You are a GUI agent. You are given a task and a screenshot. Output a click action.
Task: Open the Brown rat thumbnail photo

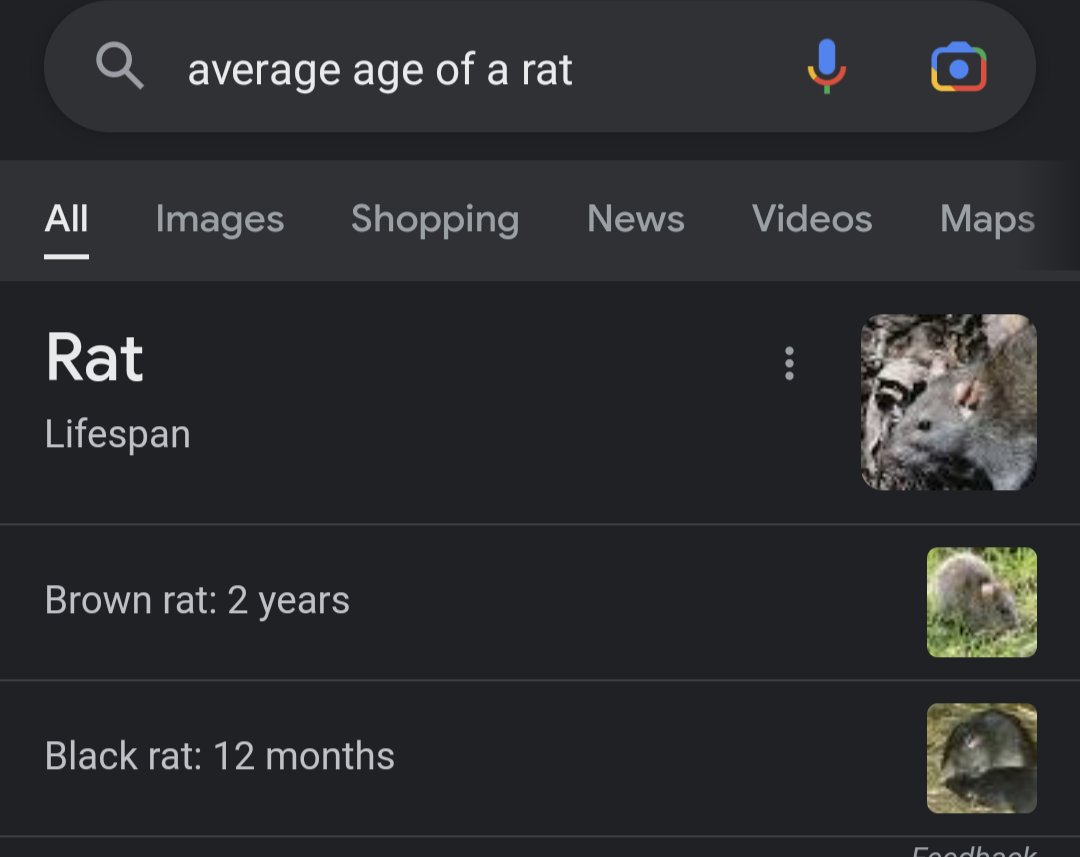point(982,602)
